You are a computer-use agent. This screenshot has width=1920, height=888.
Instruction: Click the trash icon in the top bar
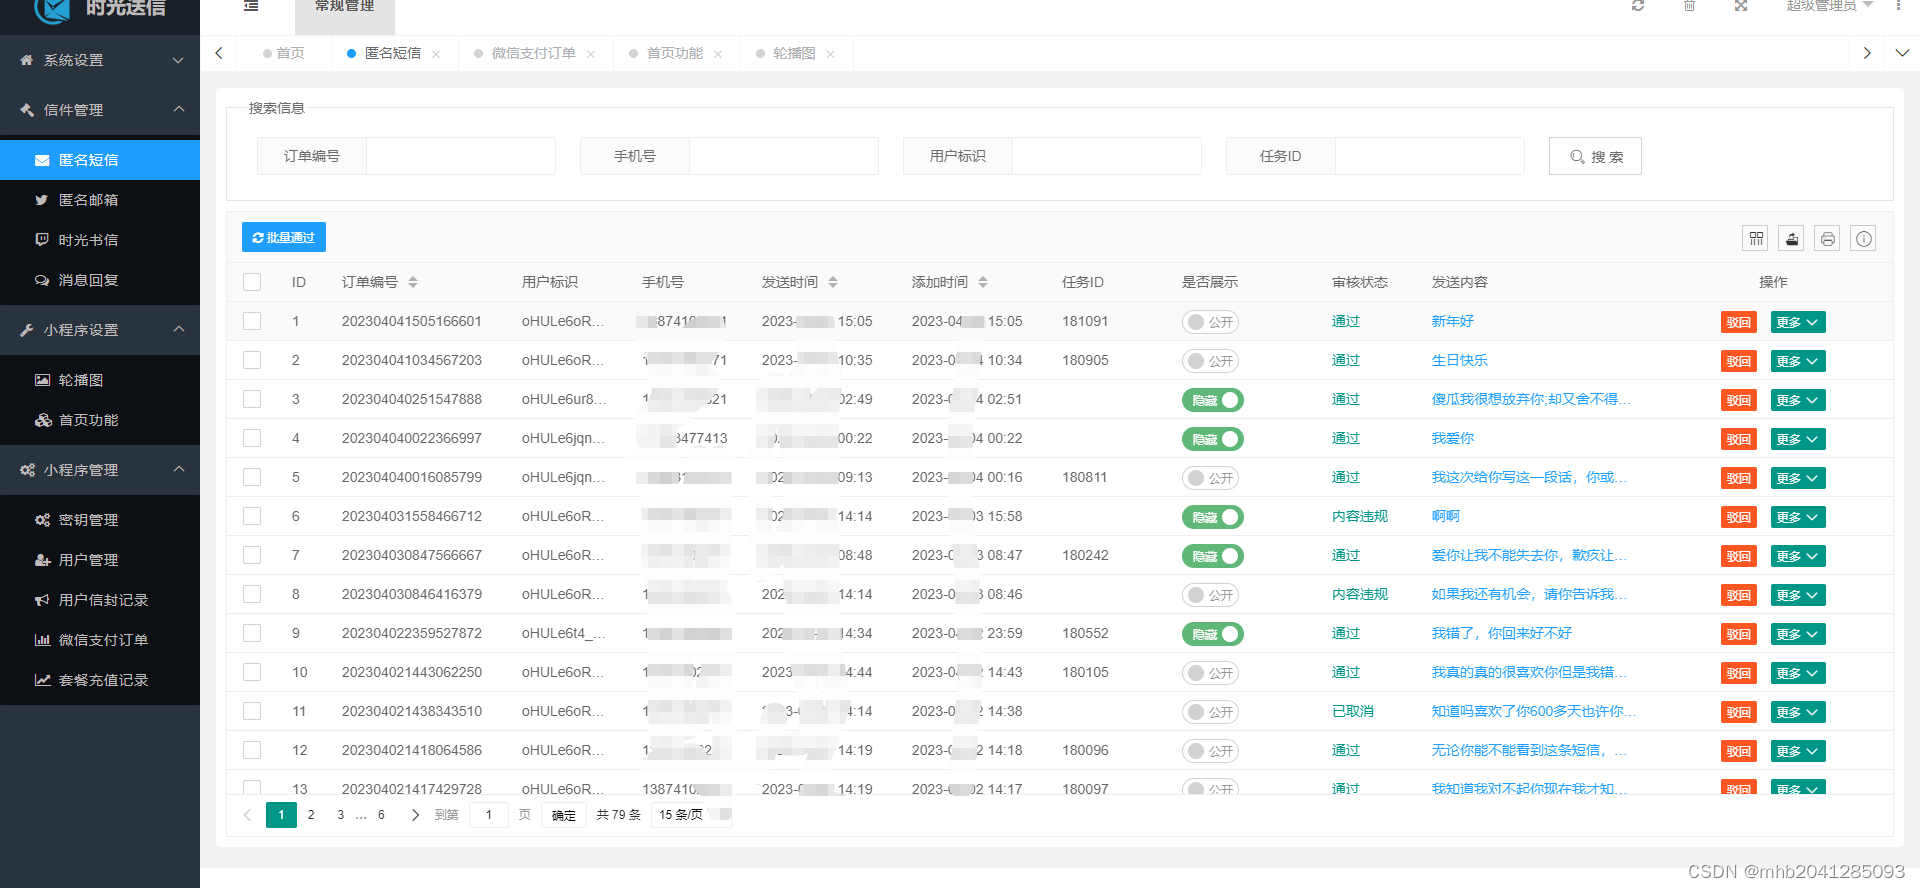[x=1689, y=6]
